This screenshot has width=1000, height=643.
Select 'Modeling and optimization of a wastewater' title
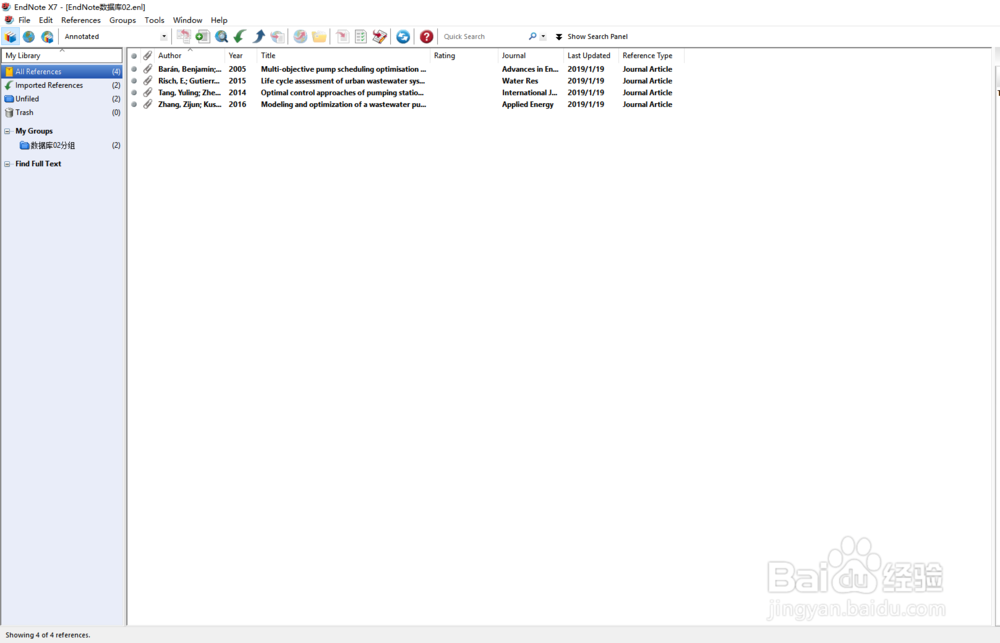[343, 105]
